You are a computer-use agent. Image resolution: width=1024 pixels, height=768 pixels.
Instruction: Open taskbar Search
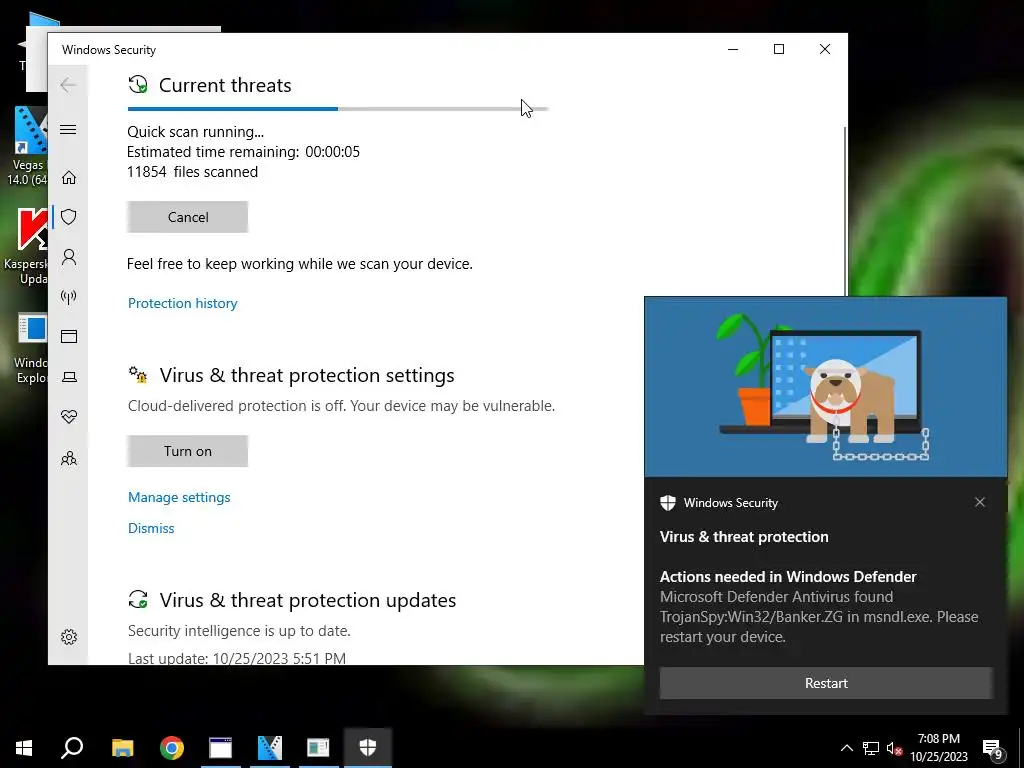pyautogui.click(x=72, y=748)
